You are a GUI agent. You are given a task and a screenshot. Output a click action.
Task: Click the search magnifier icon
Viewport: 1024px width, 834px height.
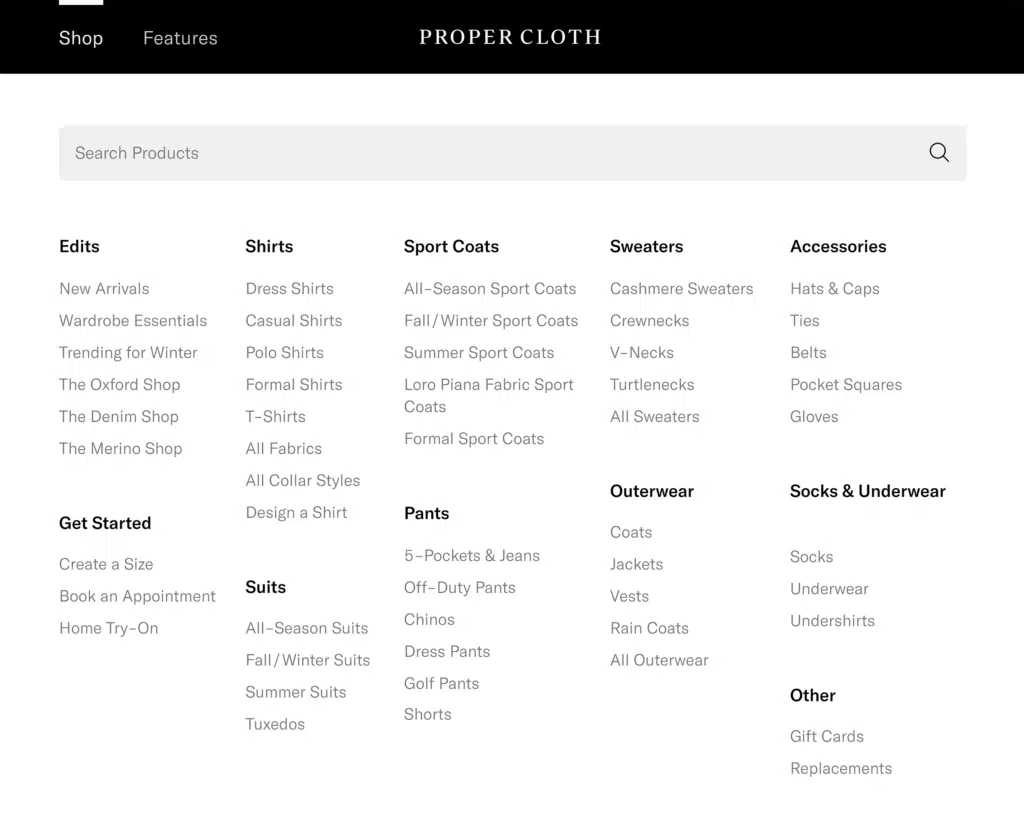pyautogui.click(x=938, y=152)
